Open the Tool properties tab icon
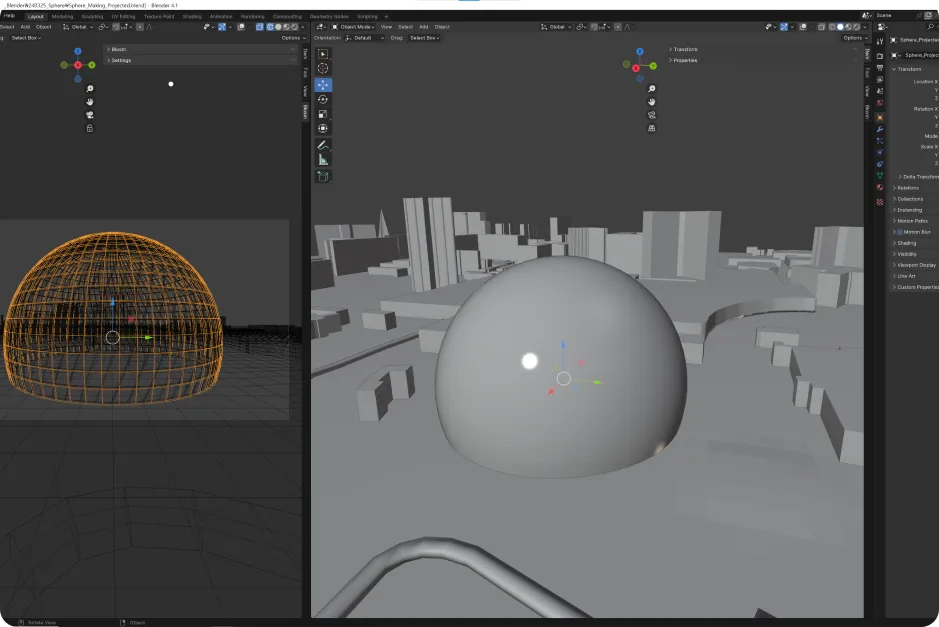This screenshot has width=939, height=627. tap(880, 41)
